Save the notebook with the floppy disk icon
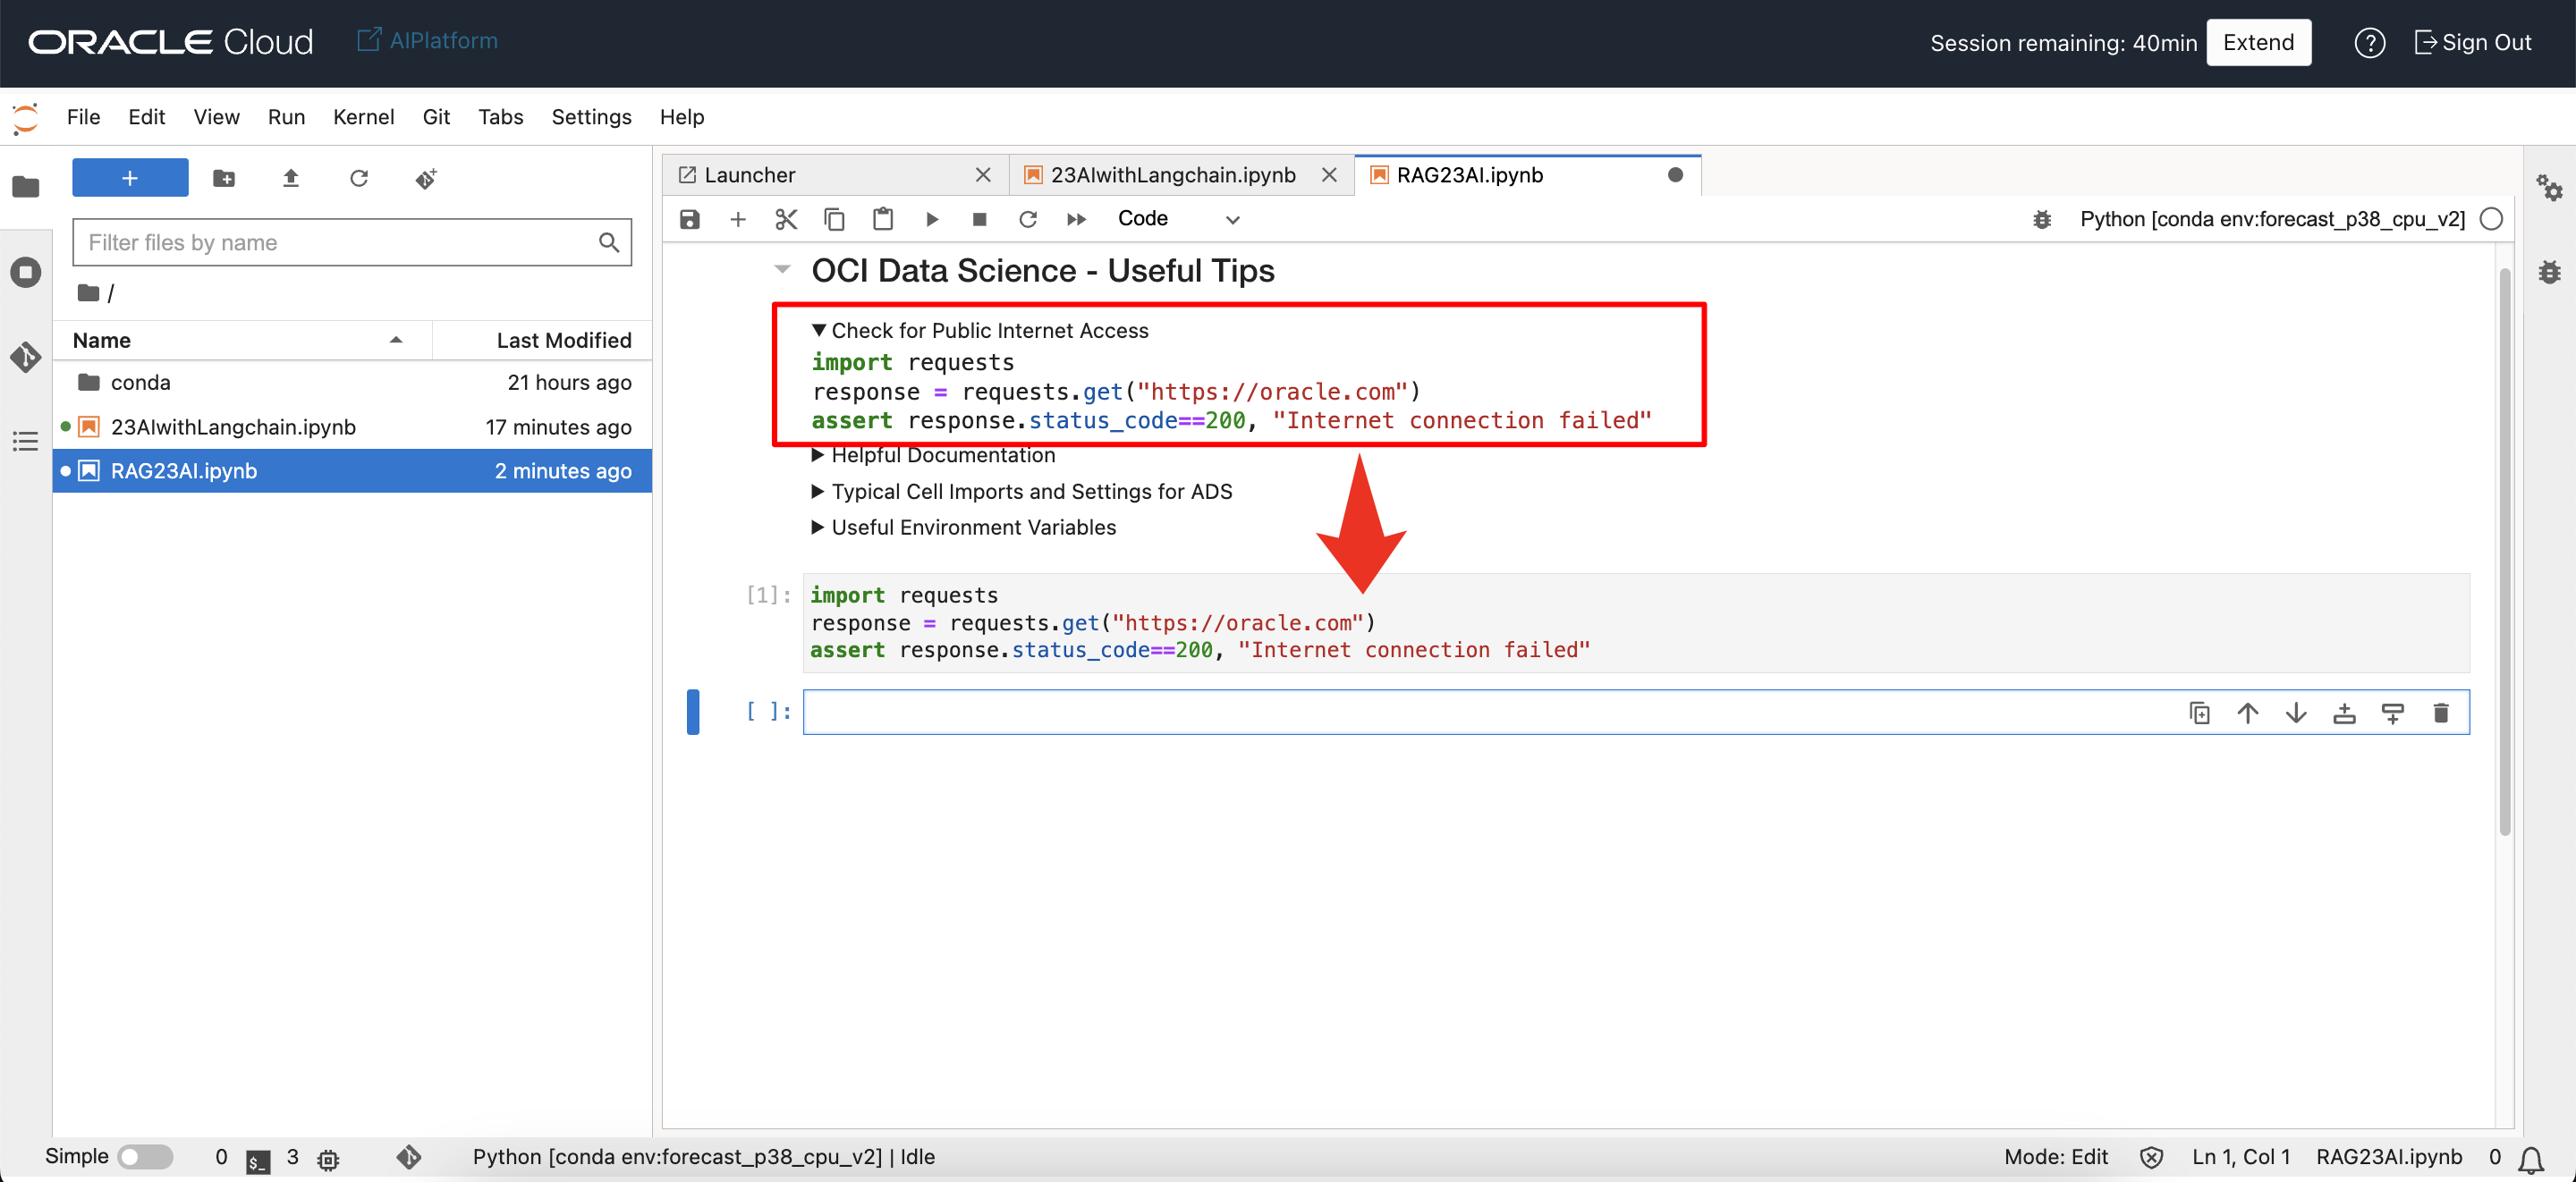Screen dimensions: 2576x1182 pyautogui.click(x=689, y=219)
